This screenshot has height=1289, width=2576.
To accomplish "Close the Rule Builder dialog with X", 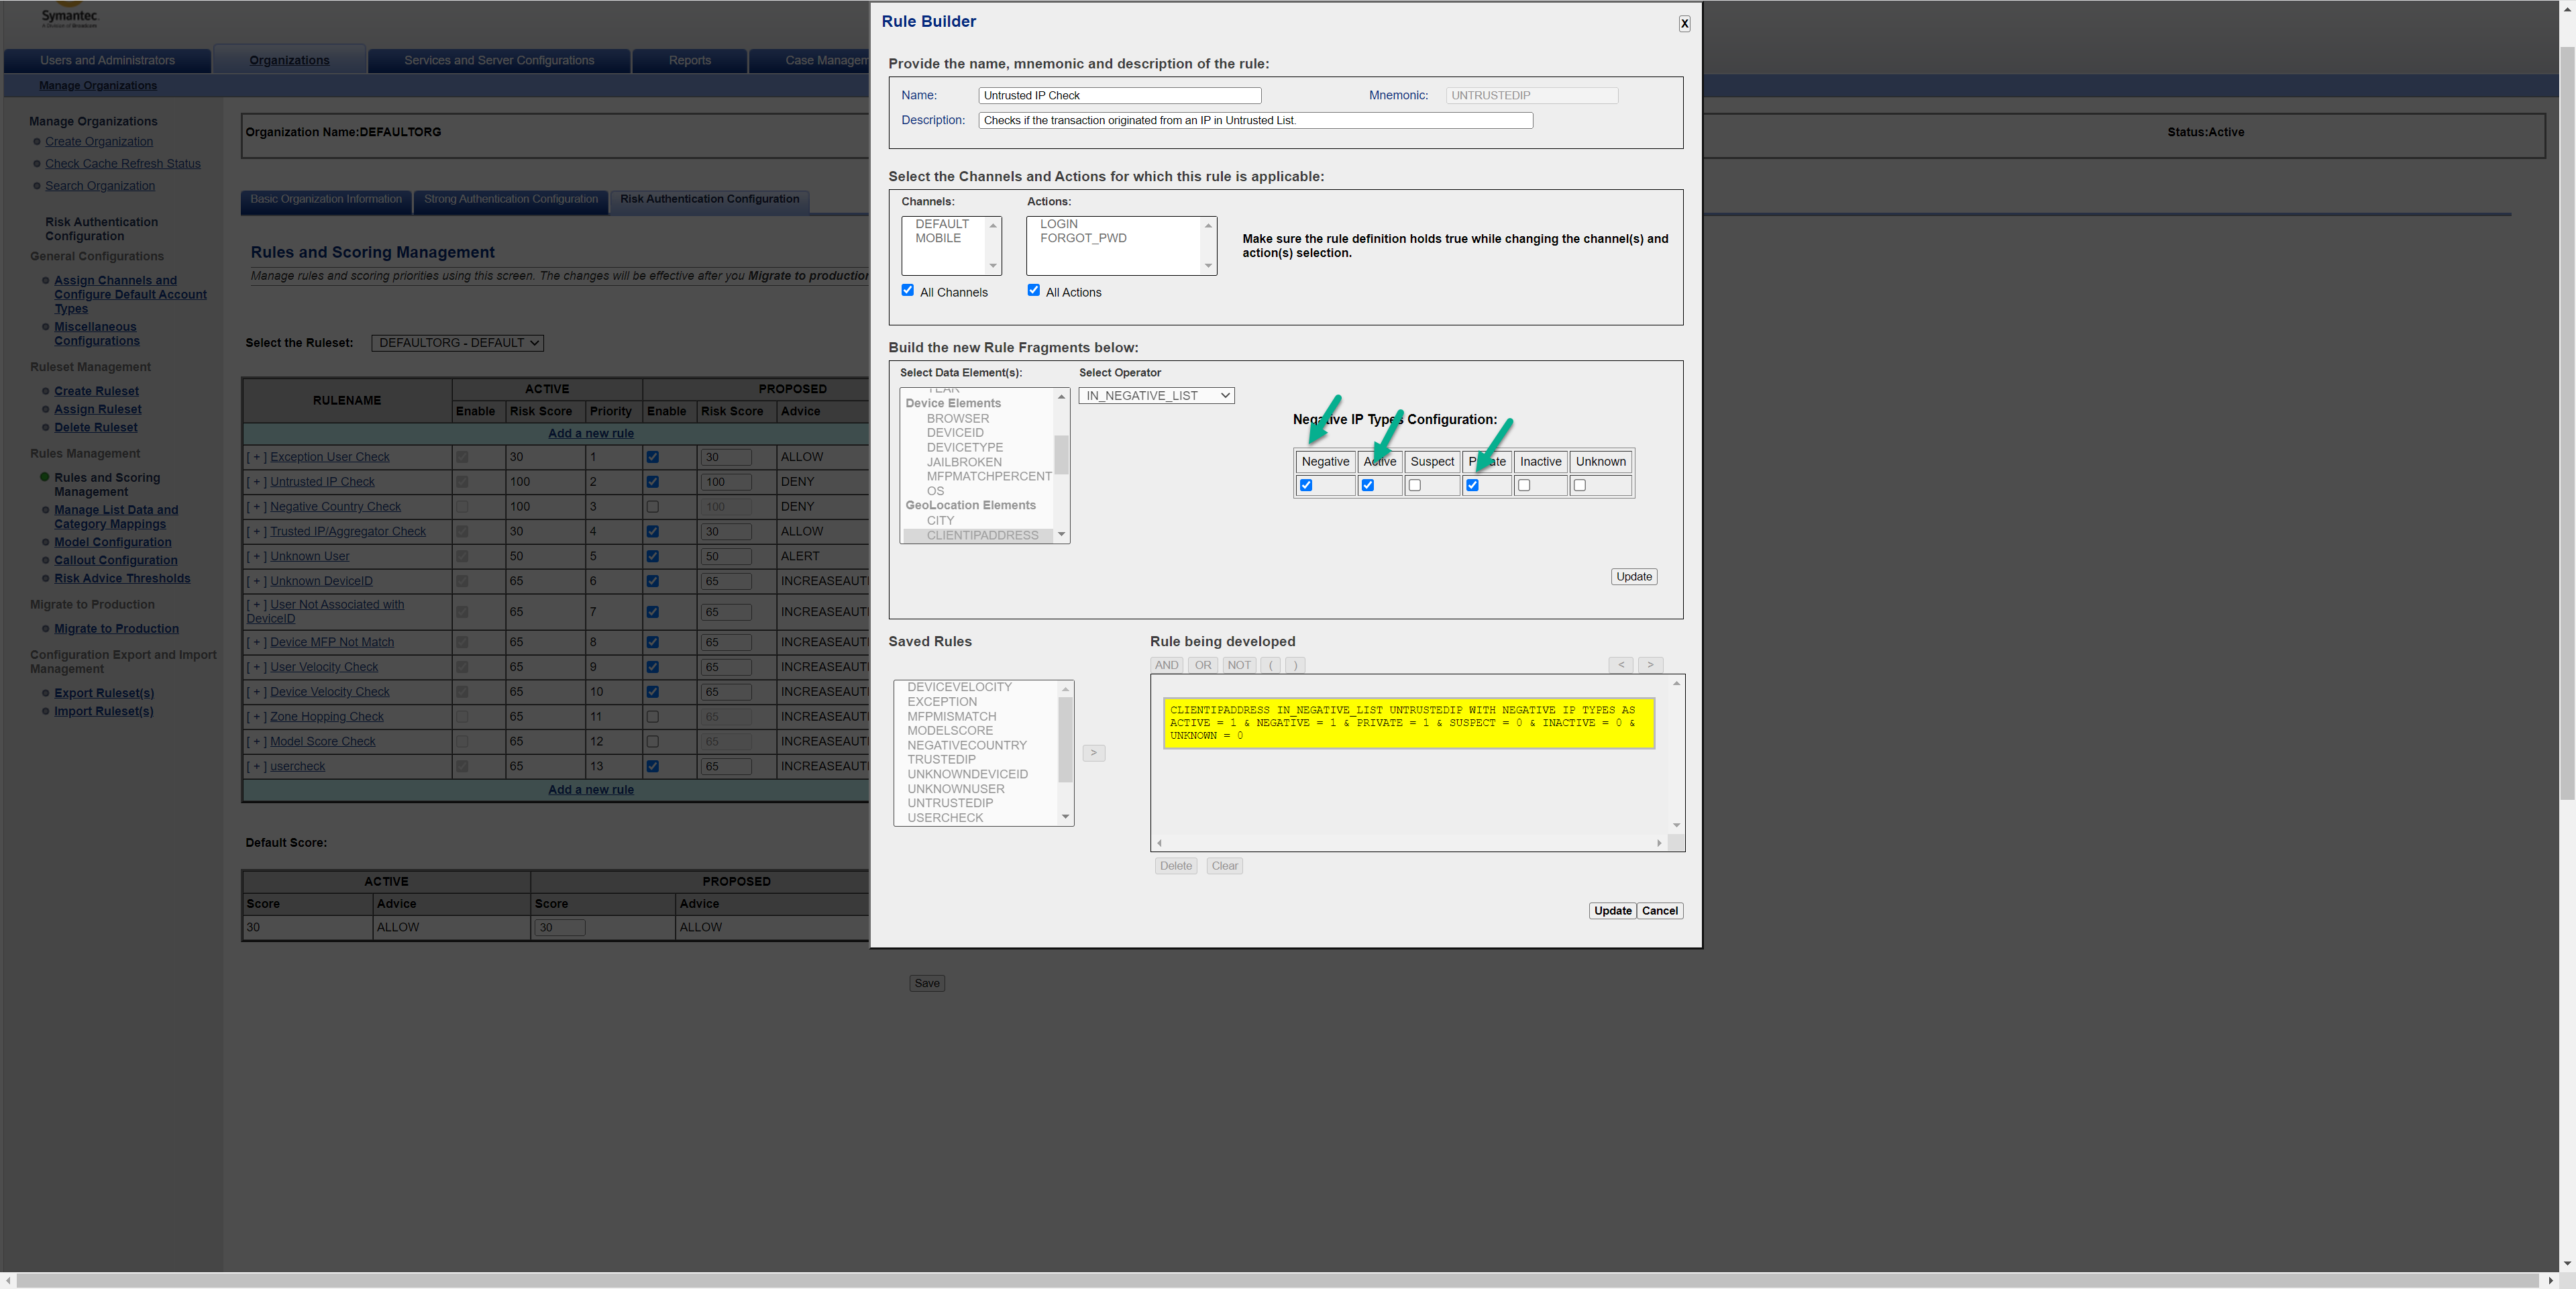I will click(x=1684, y=23).
